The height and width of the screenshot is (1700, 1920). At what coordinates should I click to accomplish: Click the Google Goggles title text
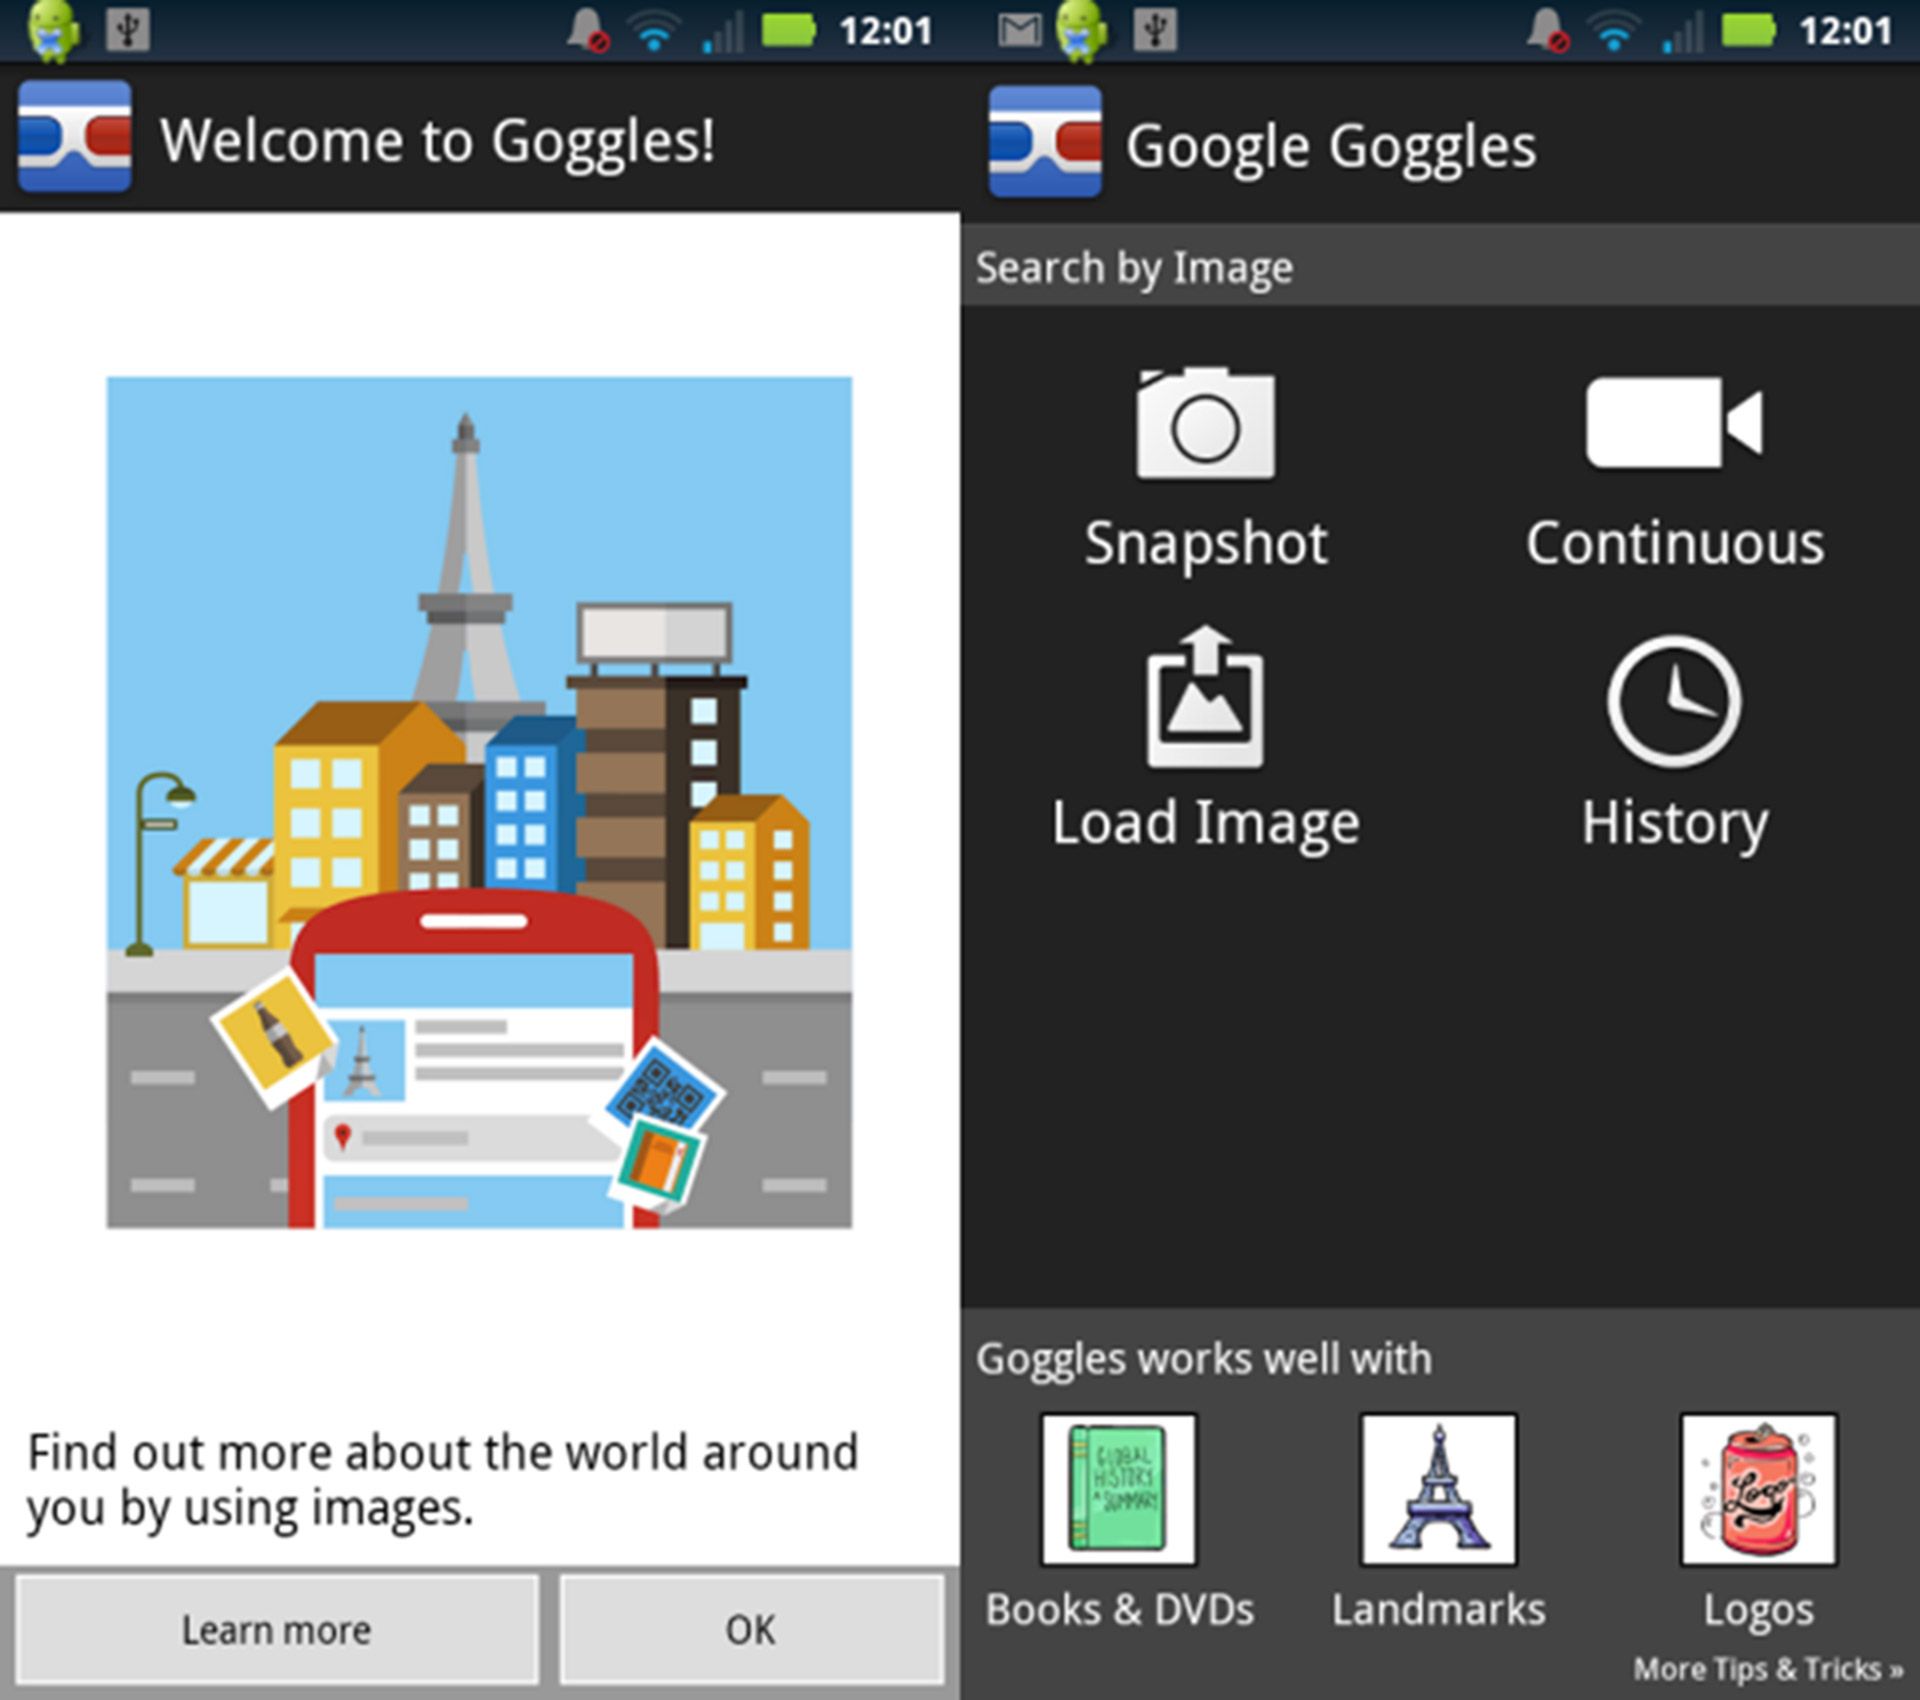pos(1331,147)
